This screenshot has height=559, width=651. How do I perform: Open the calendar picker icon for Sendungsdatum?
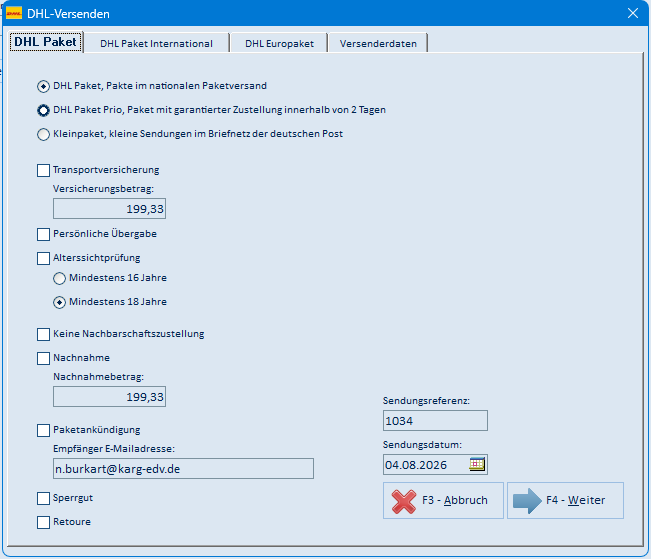(x=477, y=464)
